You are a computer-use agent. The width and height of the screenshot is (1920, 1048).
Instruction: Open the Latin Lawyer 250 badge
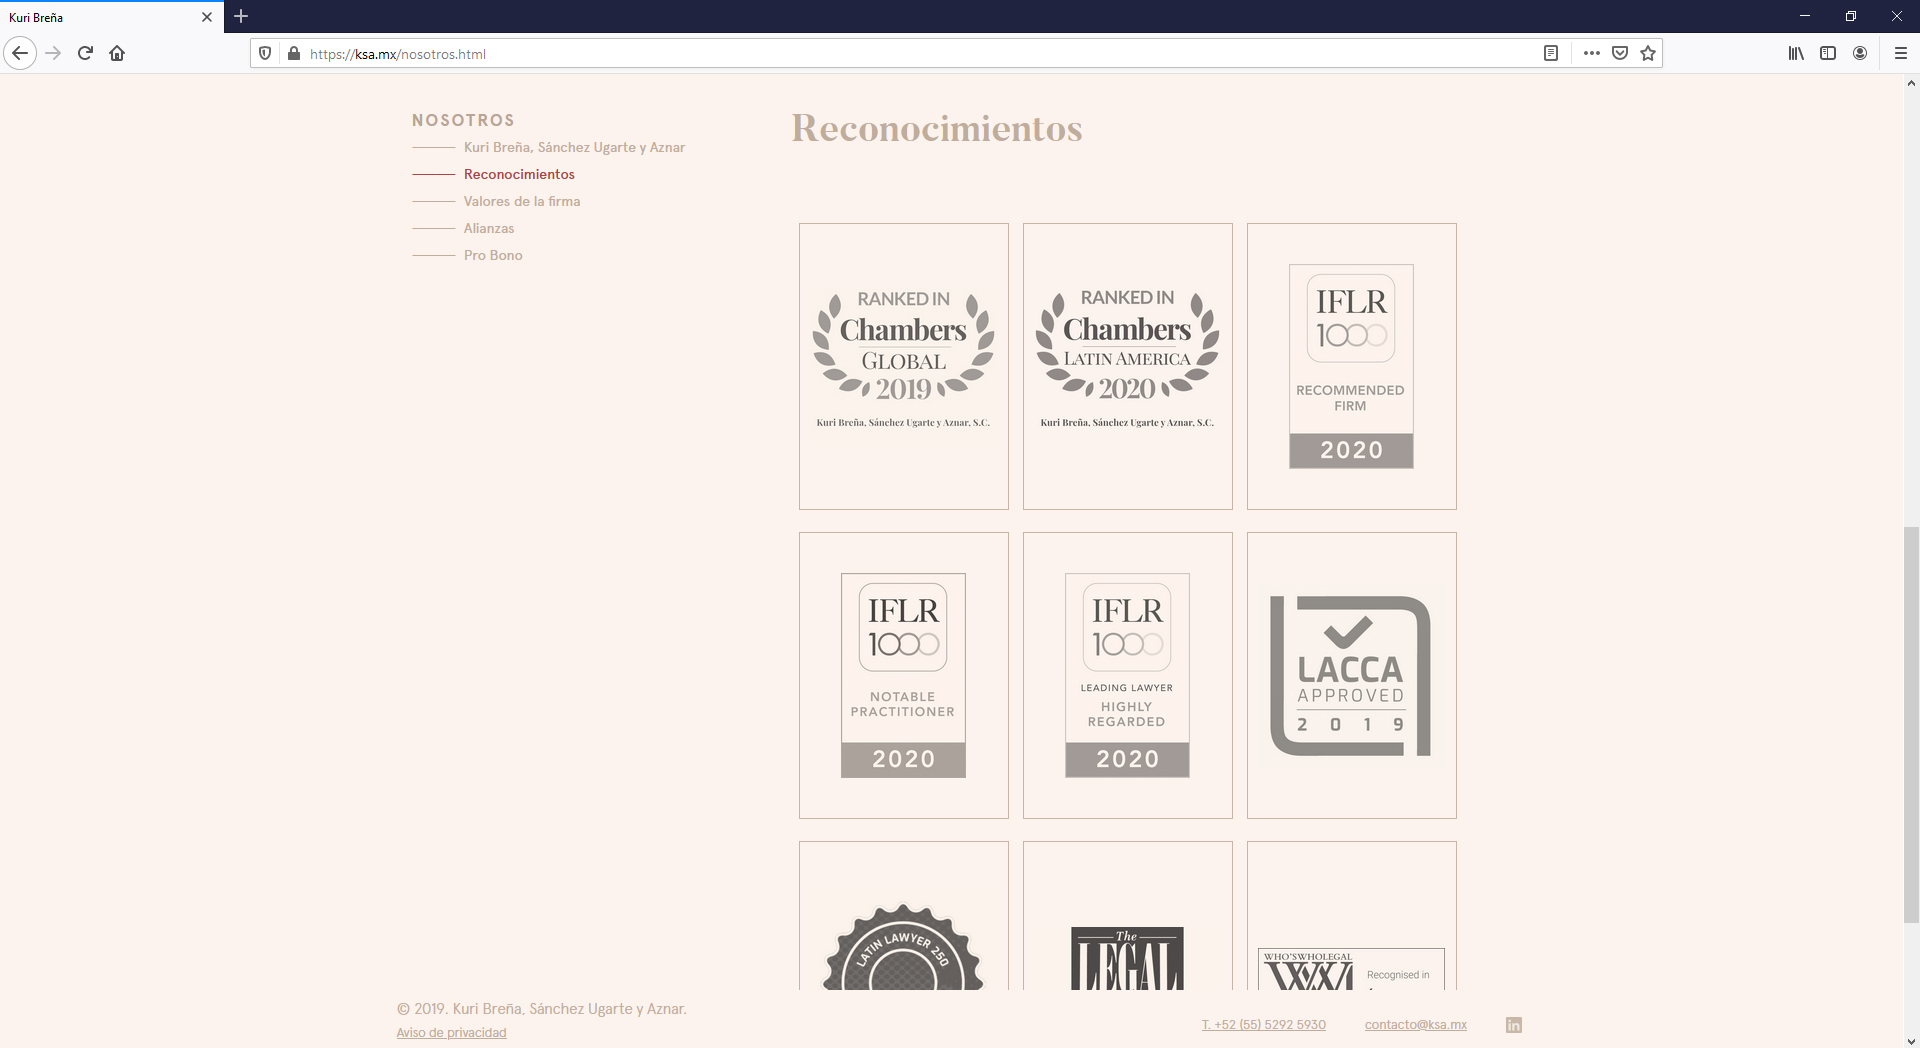pos(904,916)
